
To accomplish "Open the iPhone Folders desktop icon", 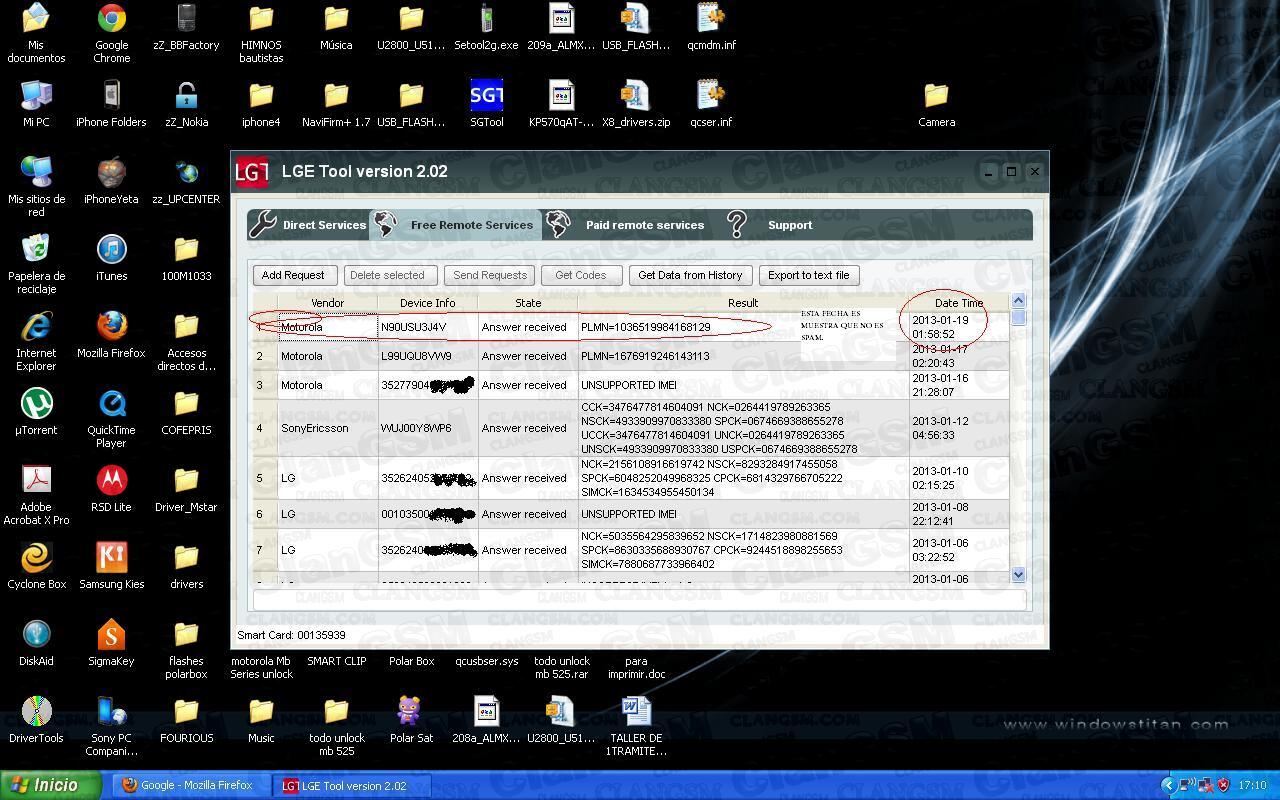I will 111,104.
